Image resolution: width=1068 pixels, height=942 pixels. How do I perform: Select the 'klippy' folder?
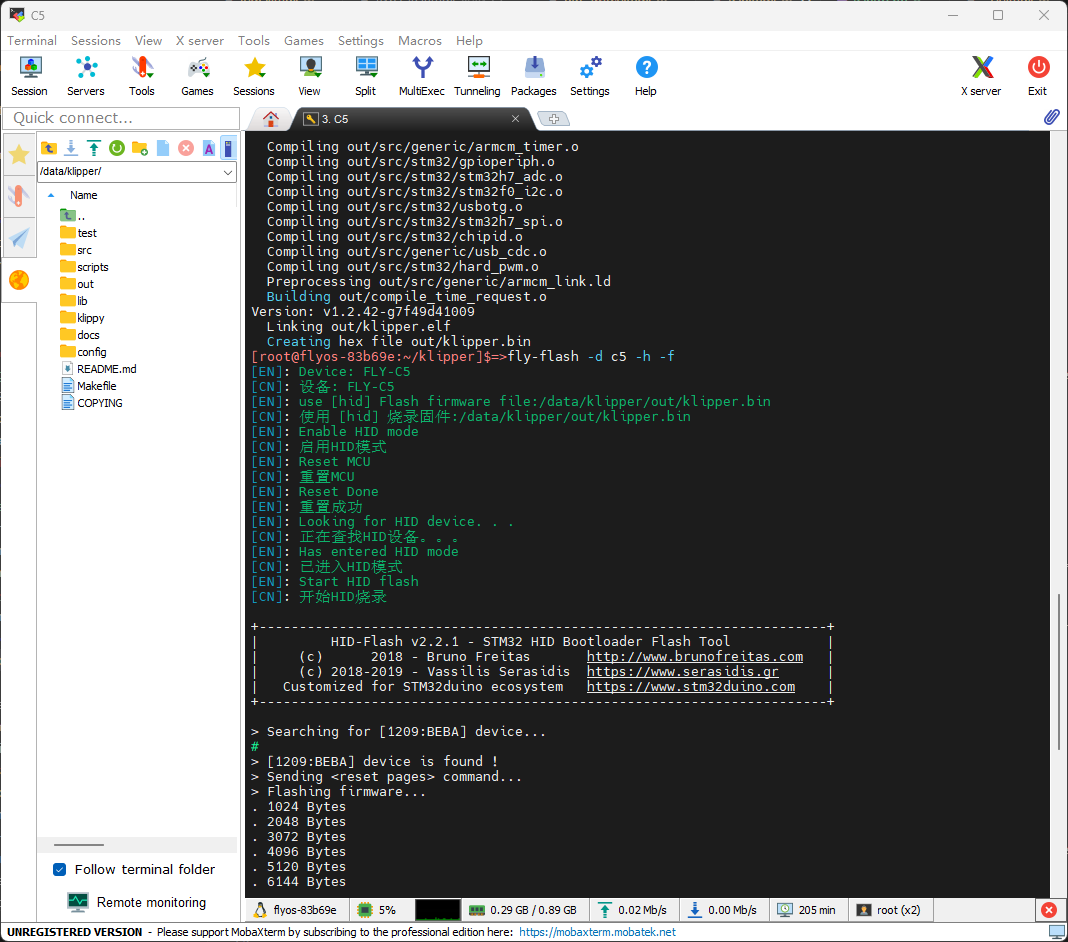[x=82, y=318]
